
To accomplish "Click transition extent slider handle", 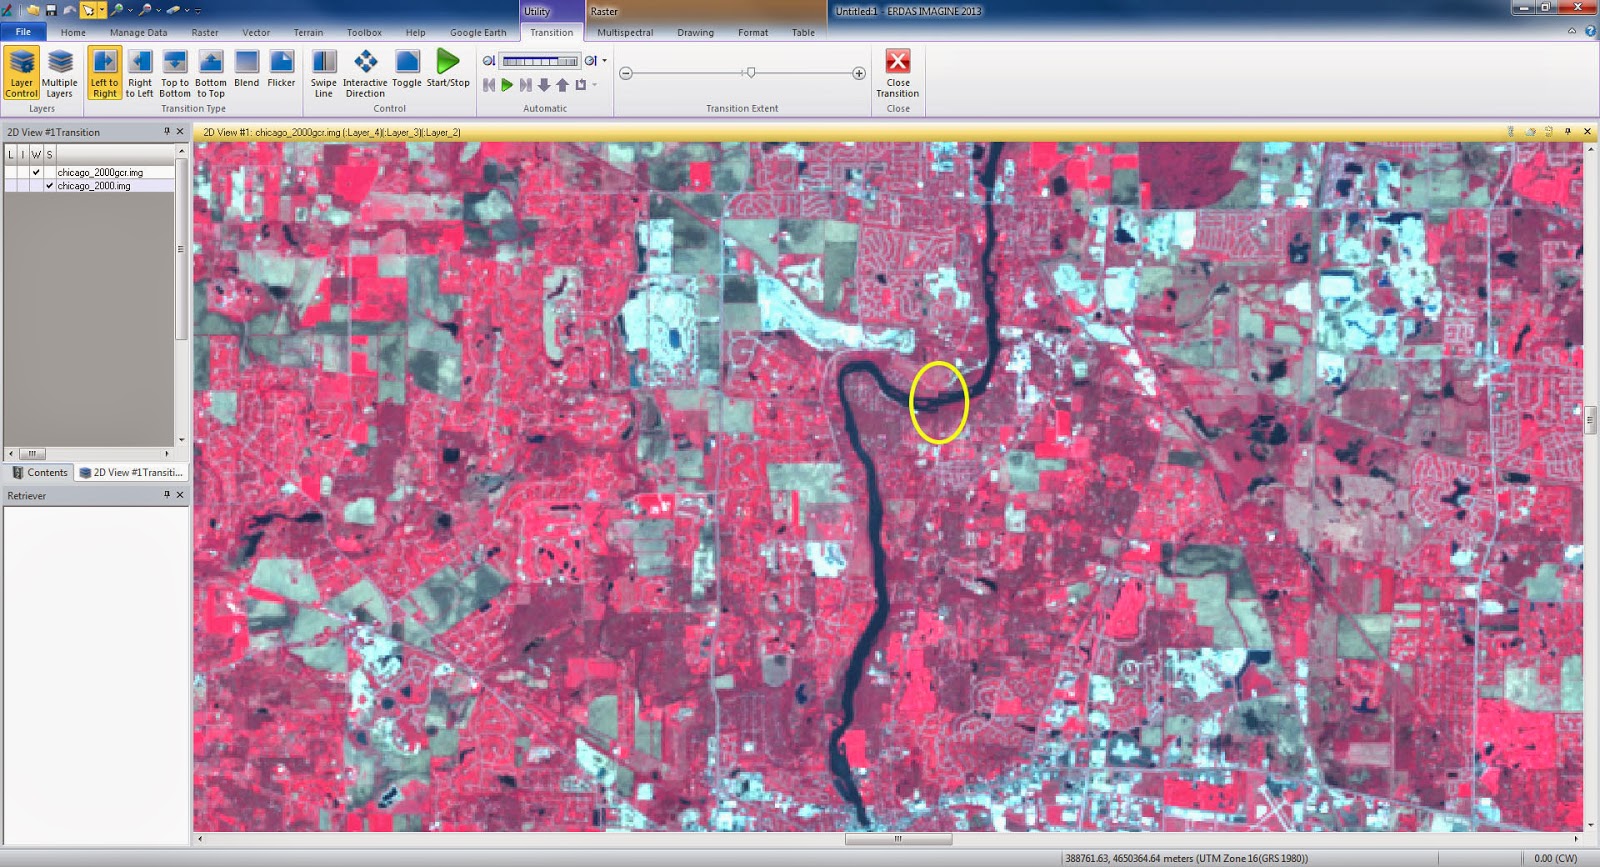I will point(750,72).
